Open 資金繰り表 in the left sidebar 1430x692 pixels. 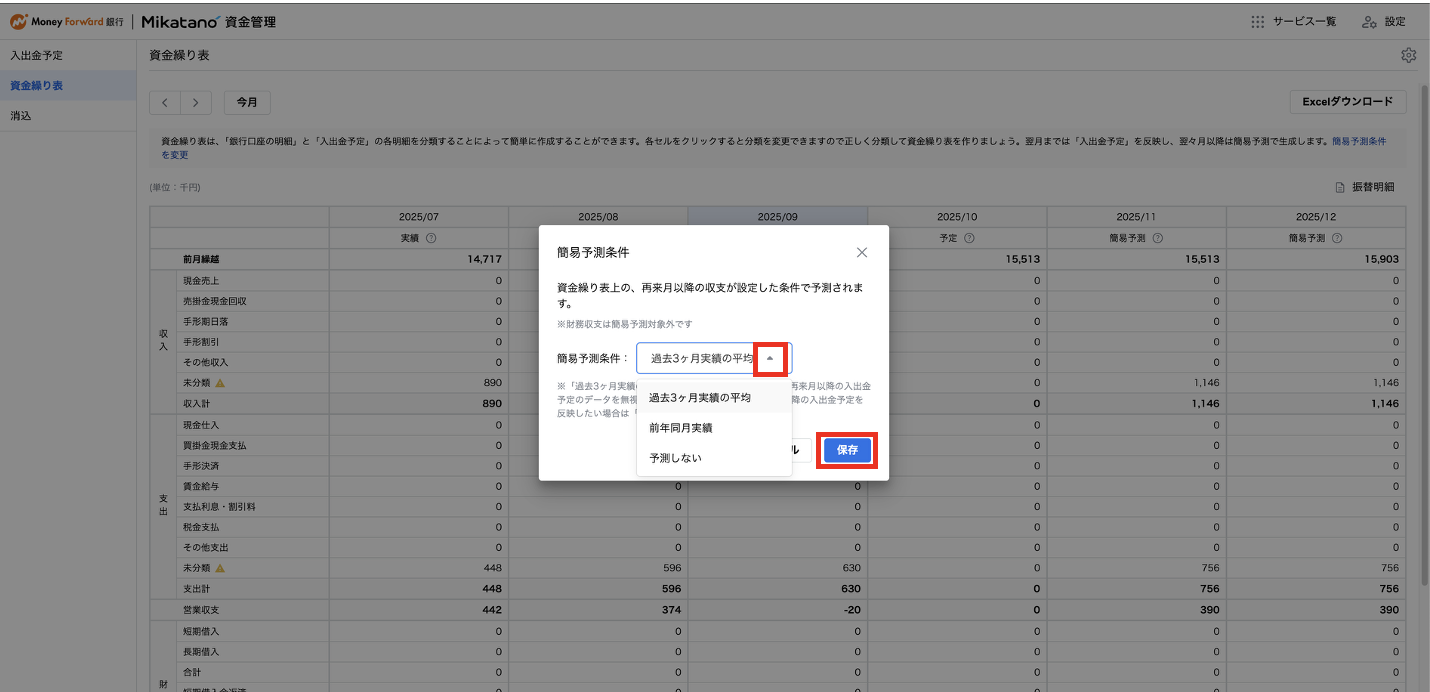coord(68,86)
